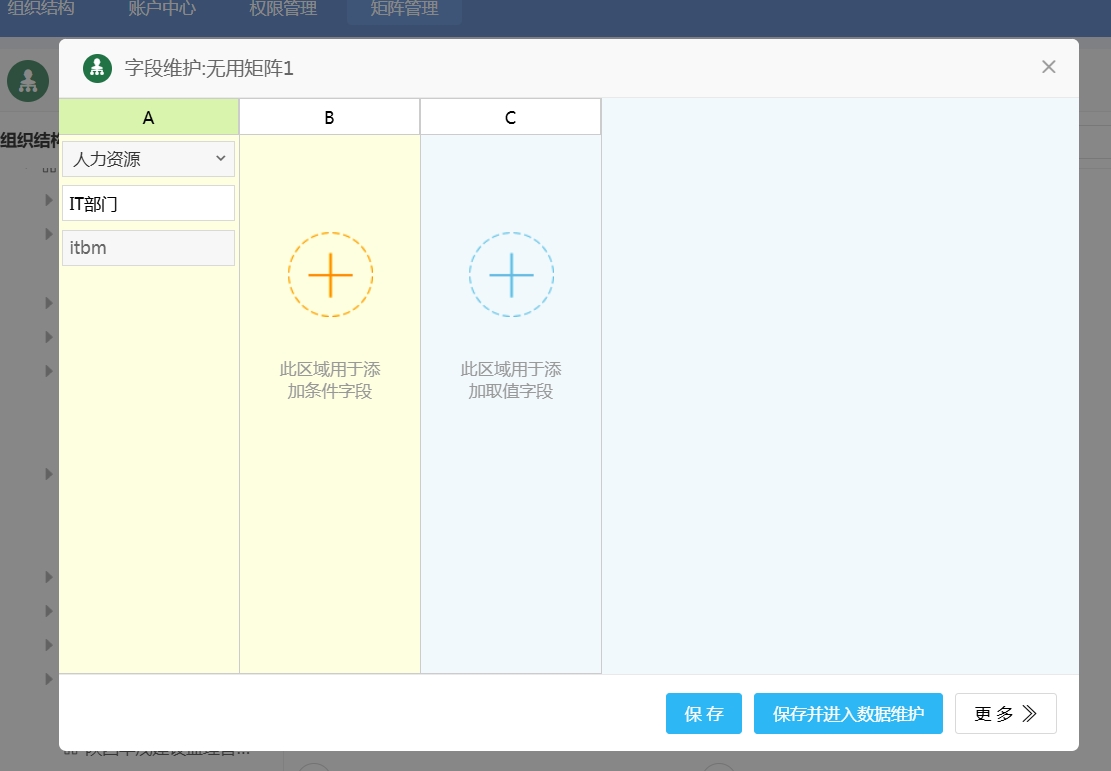
Task: Open the 人力资源 dropdown in column A
Action: click(148, 159)
